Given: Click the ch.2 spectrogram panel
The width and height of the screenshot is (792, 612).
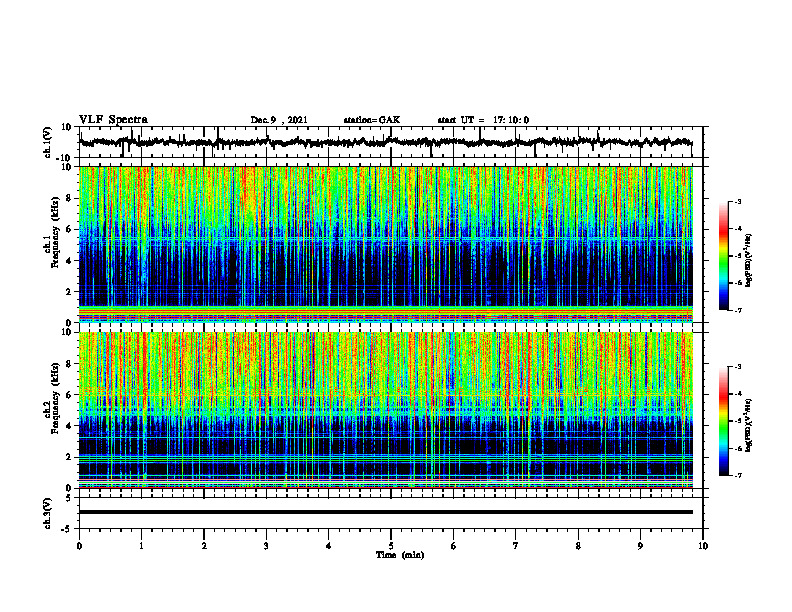Looking at the screenshot, I should click(385, 410).
